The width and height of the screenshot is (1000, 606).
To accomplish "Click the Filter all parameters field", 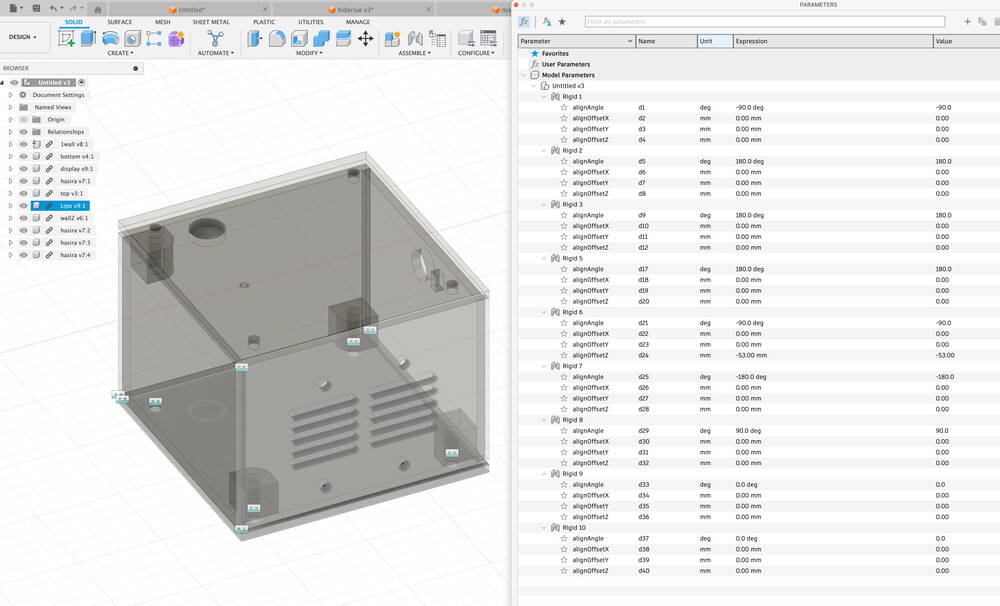I will pos(765,22).
